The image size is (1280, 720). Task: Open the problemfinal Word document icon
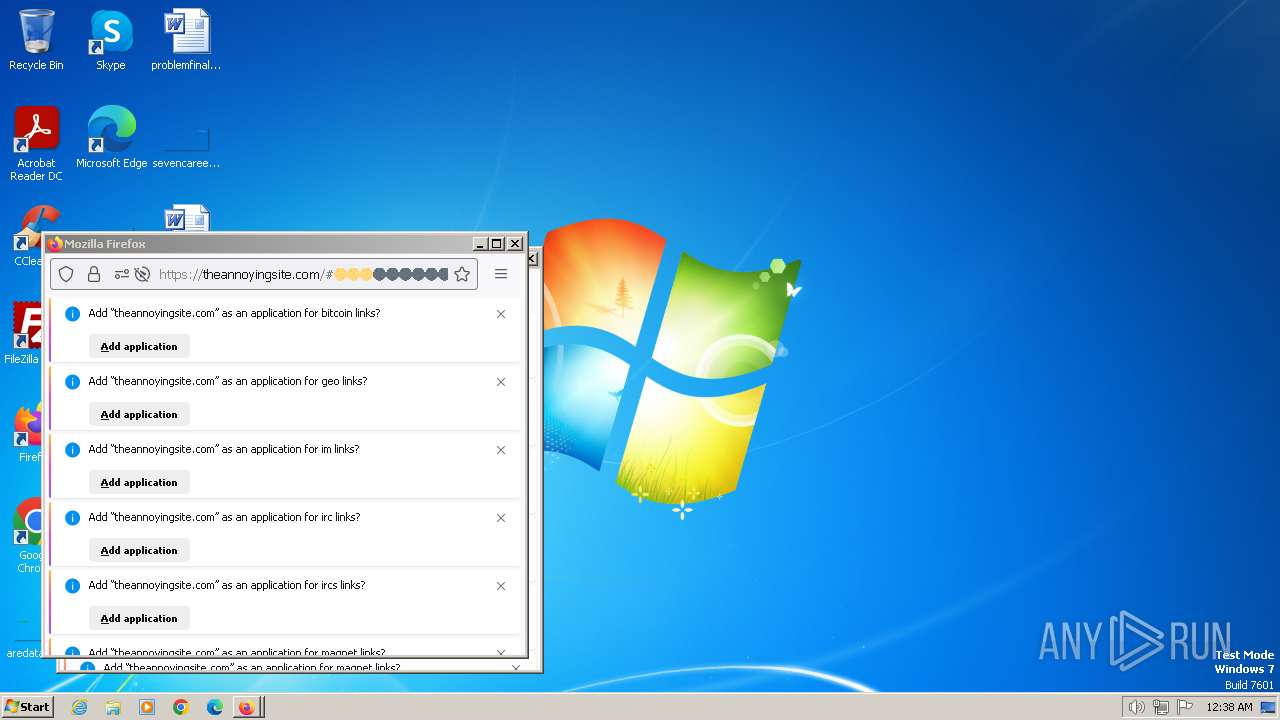pyautogui.click(x=186, y=40)
